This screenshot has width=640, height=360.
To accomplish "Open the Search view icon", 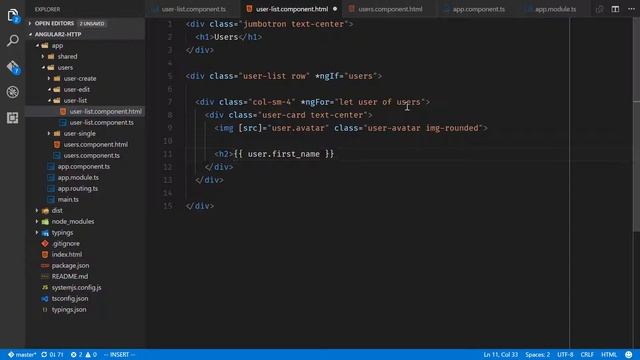I will pyautogui.click(x=13, y=40).
